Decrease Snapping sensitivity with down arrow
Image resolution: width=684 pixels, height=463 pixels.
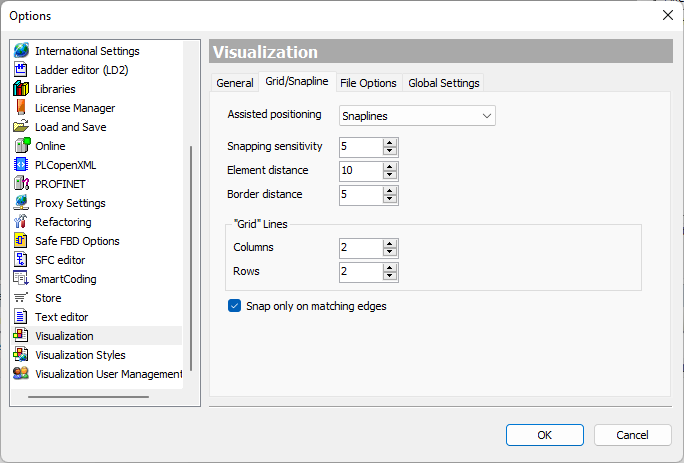[x=390, y=151]
